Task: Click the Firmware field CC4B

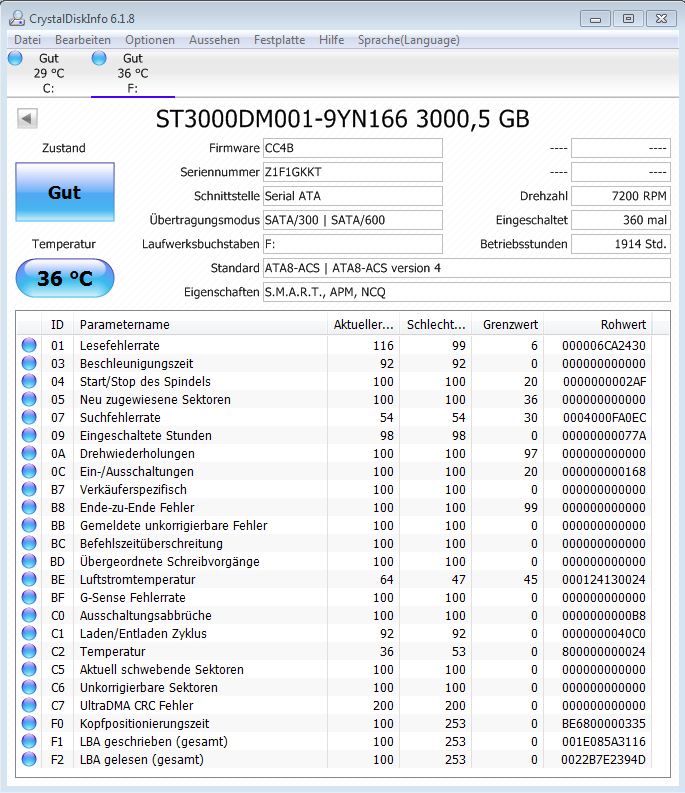Action: click(353, 148)
